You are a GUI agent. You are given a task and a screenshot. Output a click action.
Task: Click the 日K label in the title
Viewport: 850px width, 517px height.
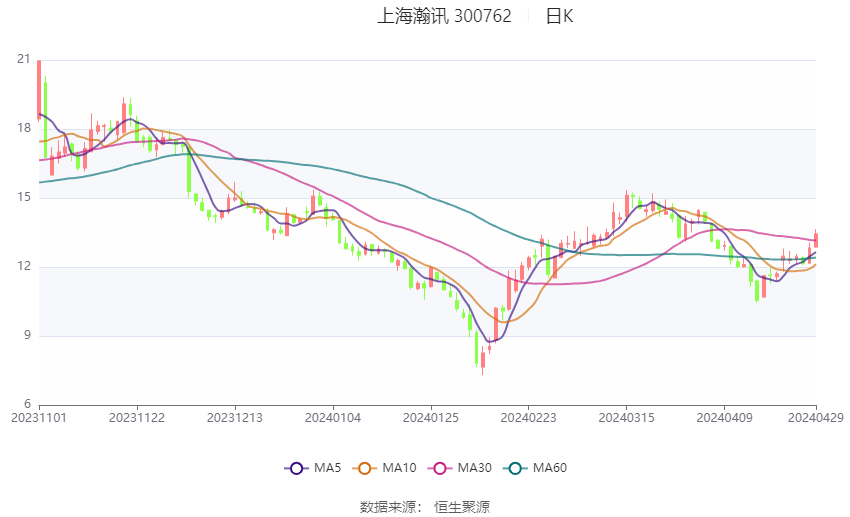click(x=559, y=16)
